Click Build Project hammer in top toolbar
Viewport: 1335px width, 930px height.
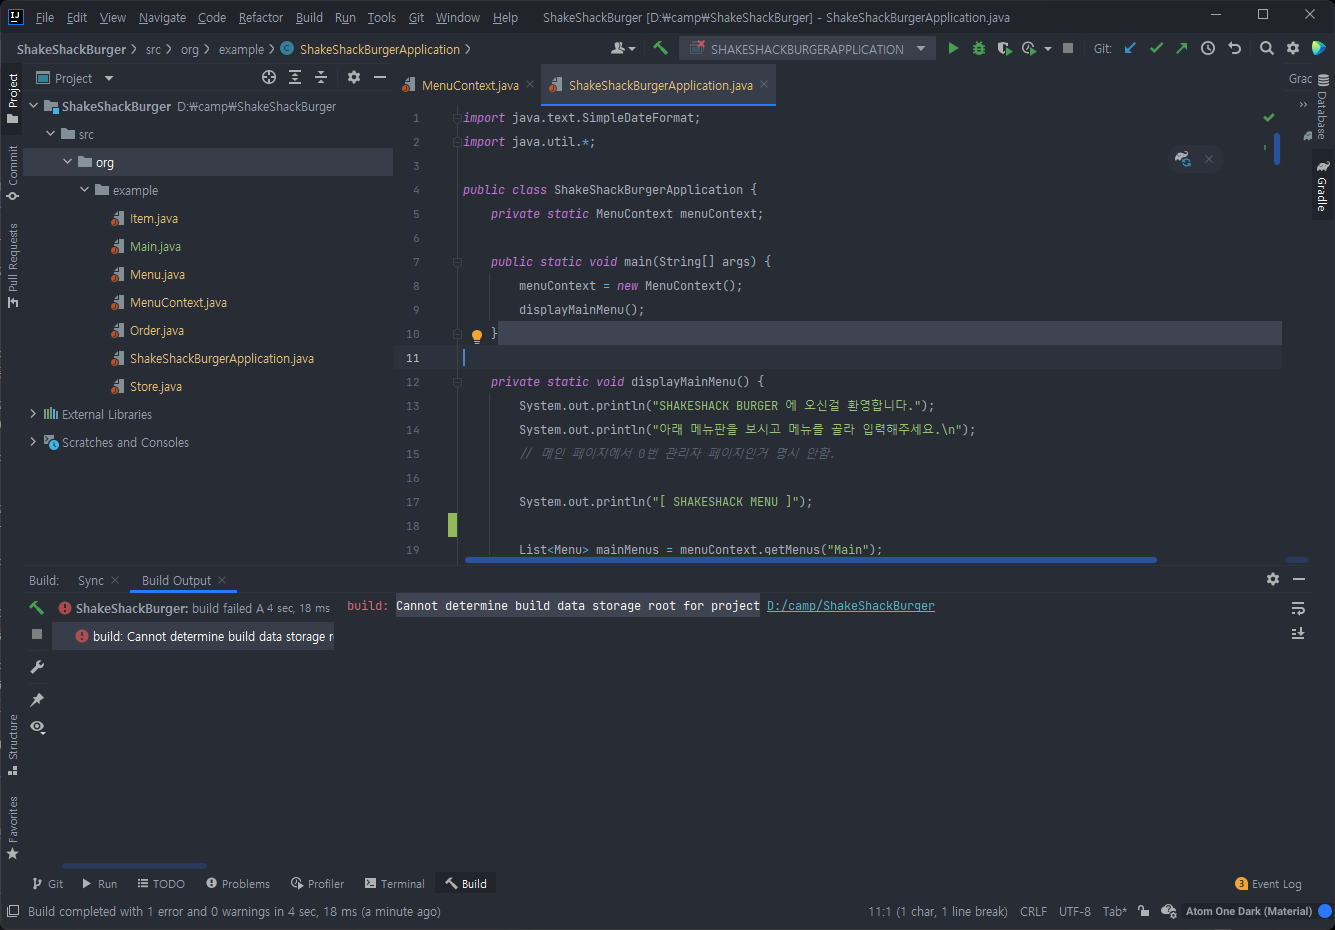(x=661, y=48)
